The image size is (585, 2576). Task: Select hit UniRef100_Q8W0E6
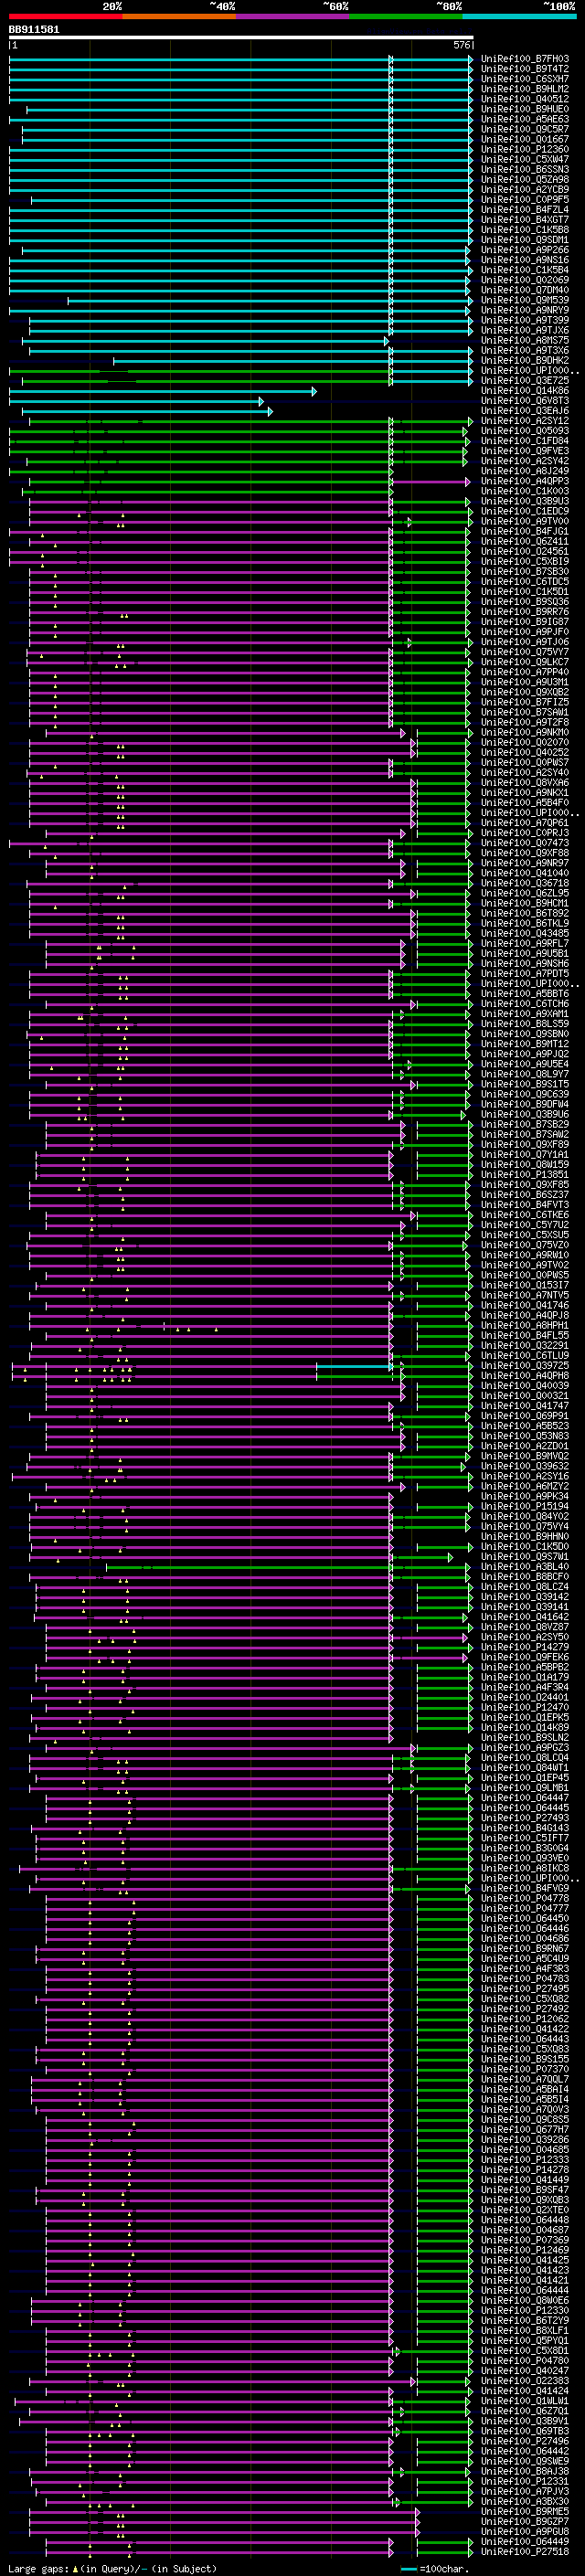click(525, 2300)
